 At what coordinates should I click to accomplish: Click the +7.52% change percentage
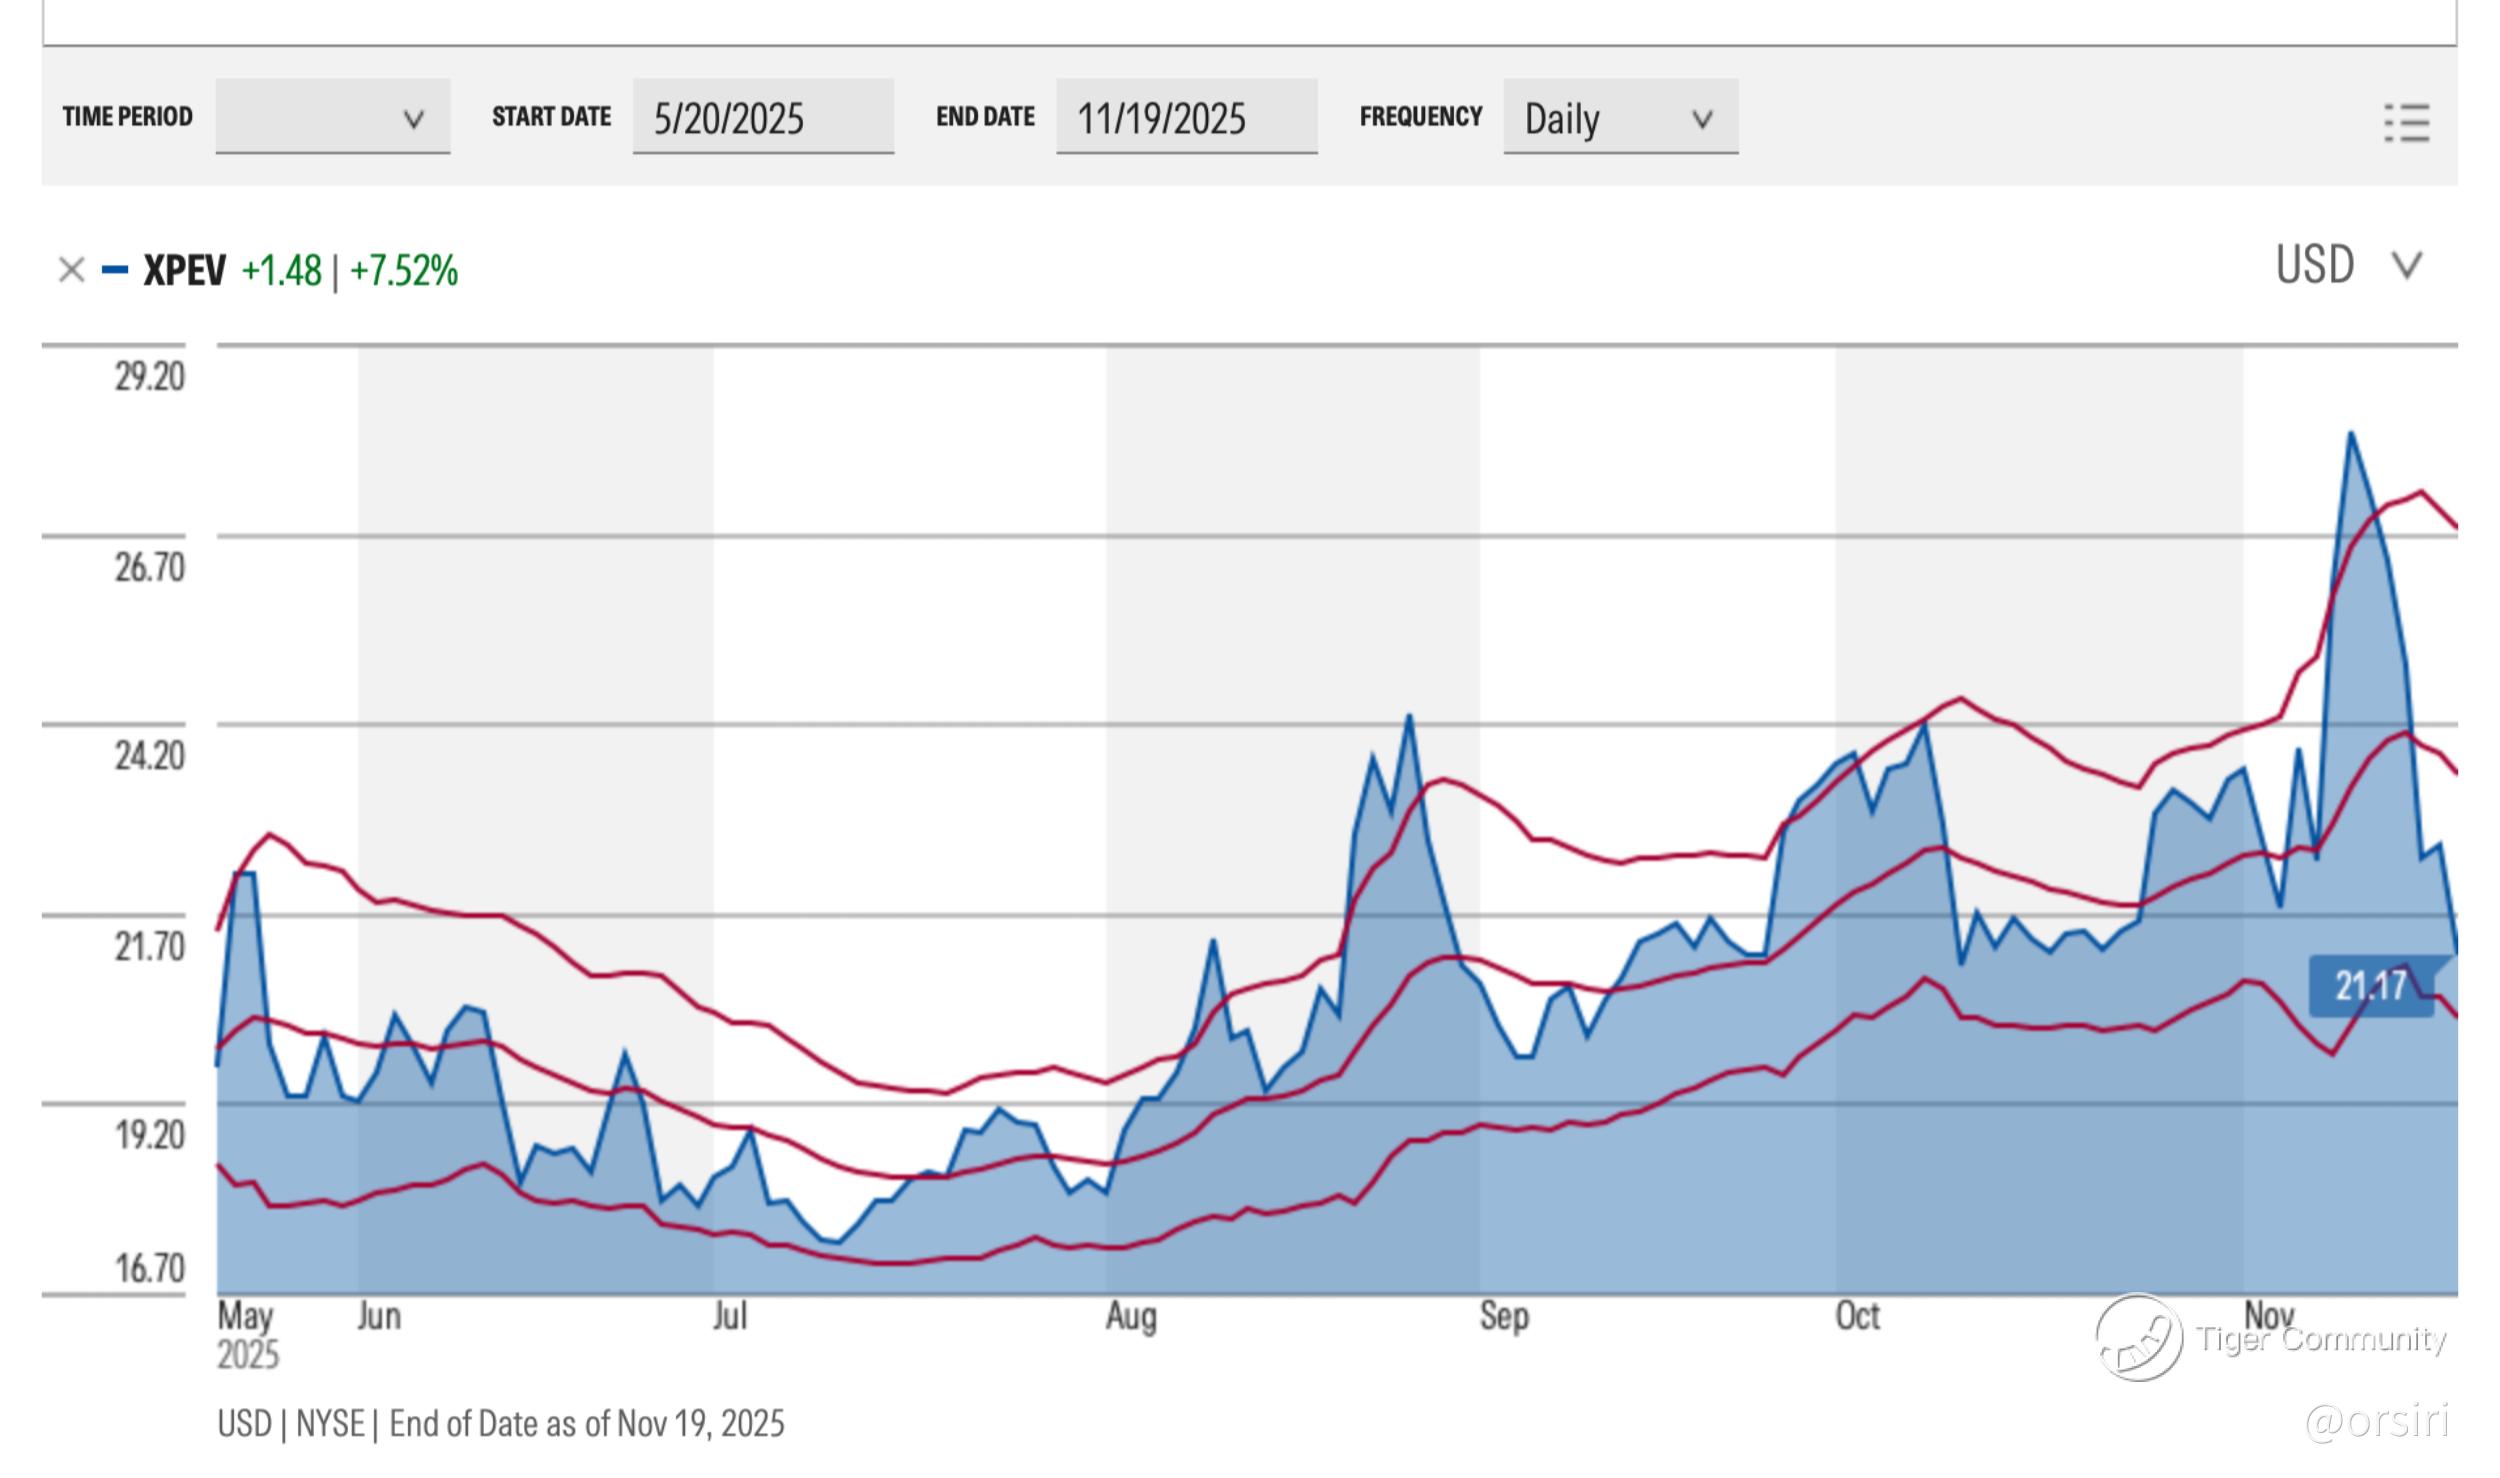pyautogui.click(x=404, y=271)
